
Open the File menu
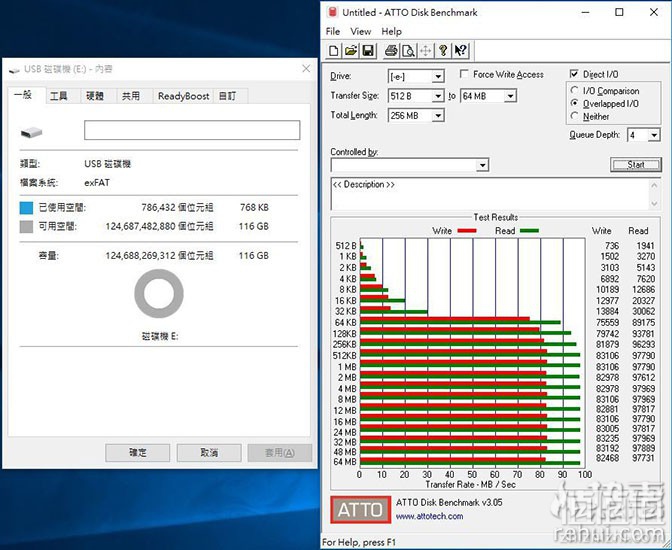tap(333, 31)
